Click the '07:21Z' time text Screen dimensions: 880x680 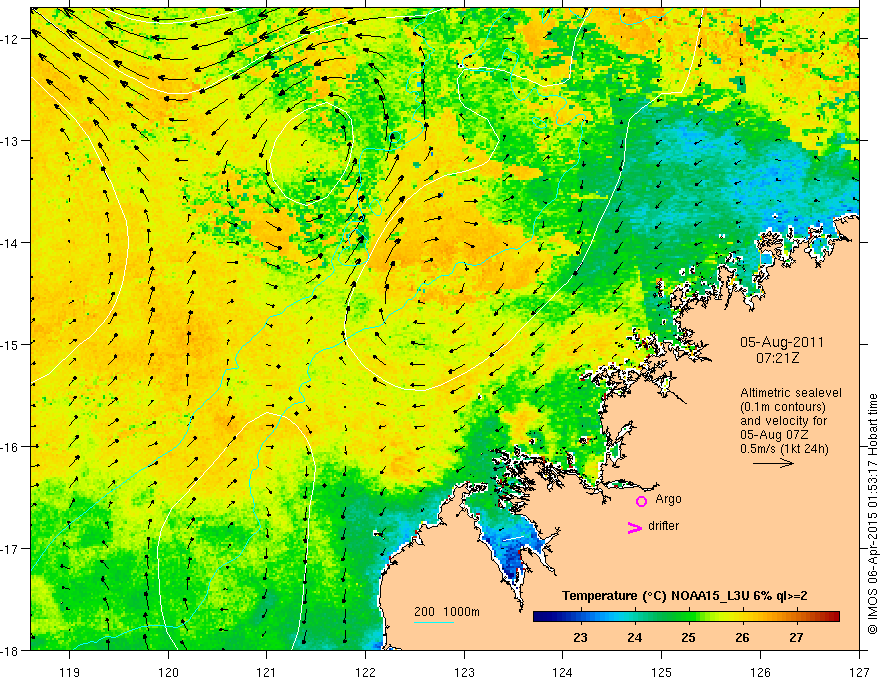coord(777,358)
